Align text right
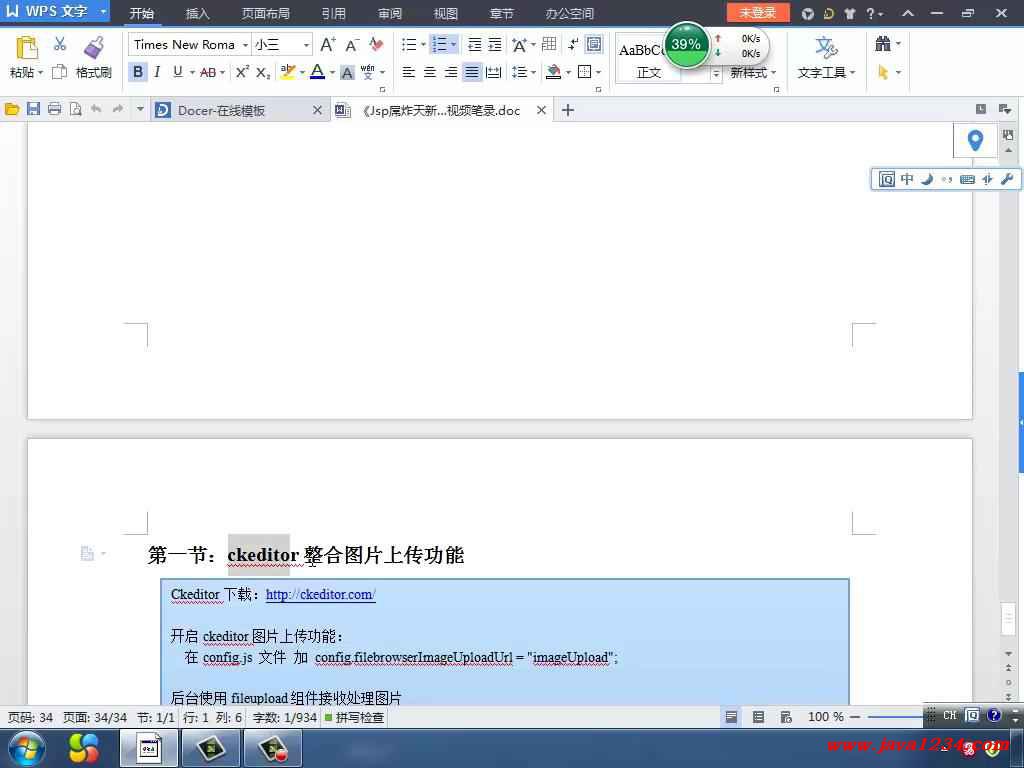1024x768 pixels. (x=451, y=72)
